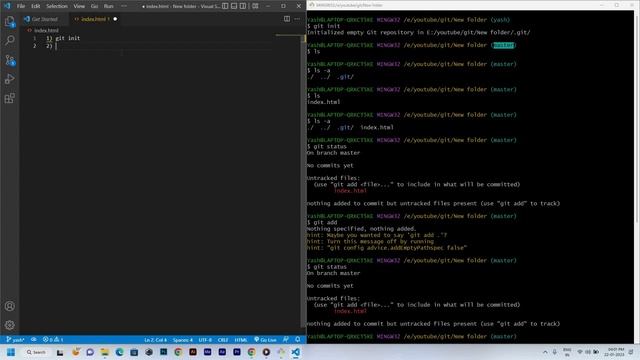The width and height of the screenshot is (640, 360).
Task: Open Adobe After Effects from the taskbar
Action: pyautogui.click(x=222, y=352)
